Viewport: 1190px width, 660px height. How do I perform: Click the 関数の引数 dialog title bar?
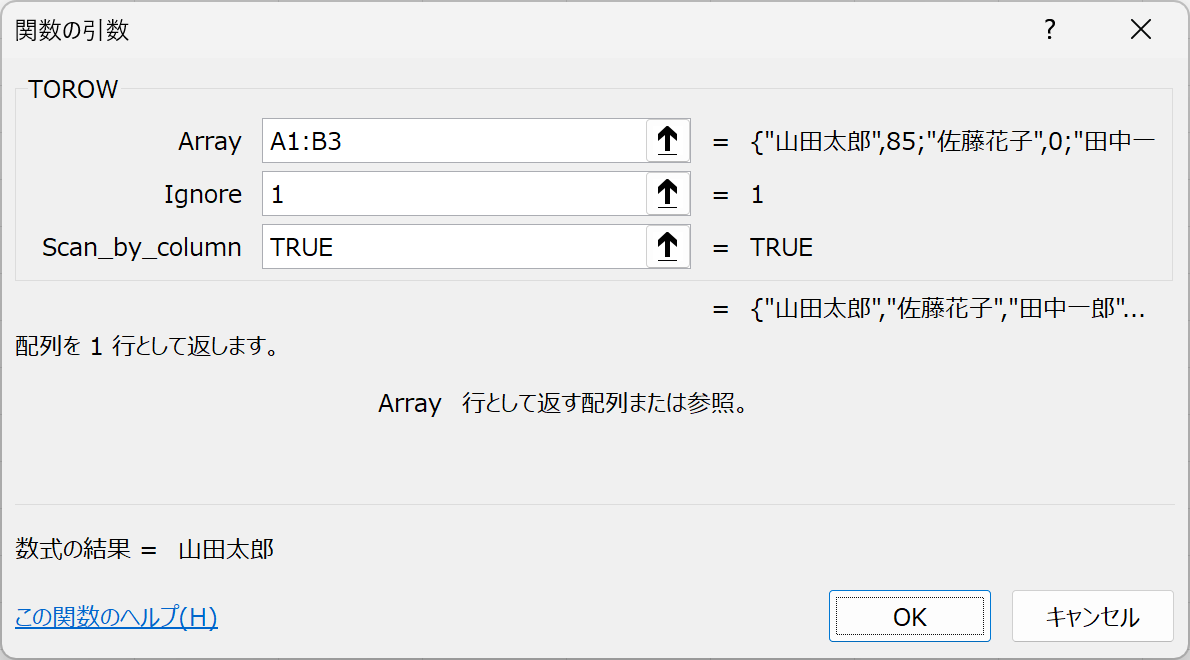point(500,30)
